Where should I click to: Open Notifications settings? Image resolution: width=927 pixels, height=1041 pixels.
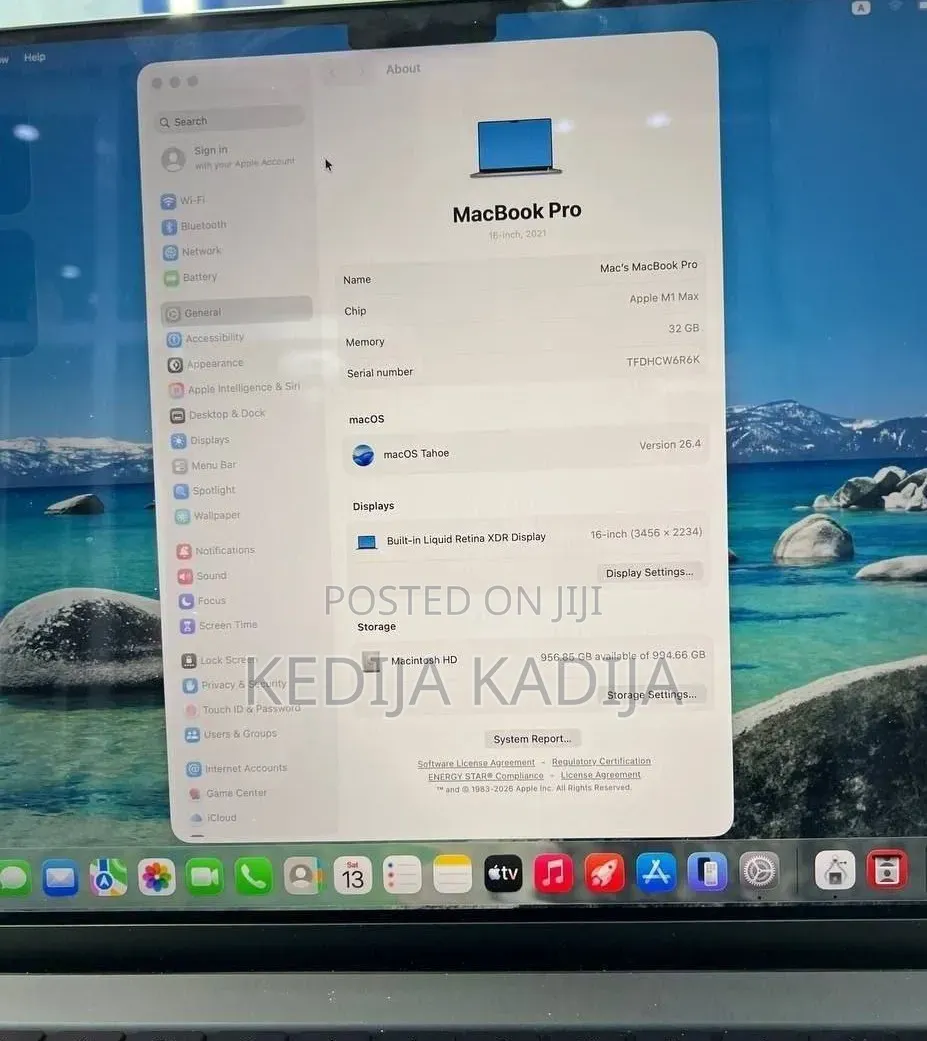click(216, 550)
